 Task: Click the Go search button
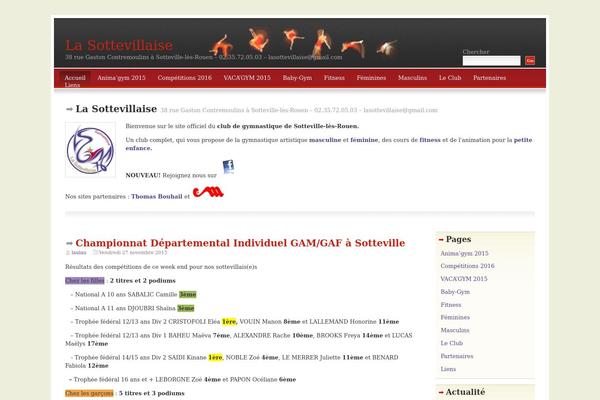pos(530,60)
